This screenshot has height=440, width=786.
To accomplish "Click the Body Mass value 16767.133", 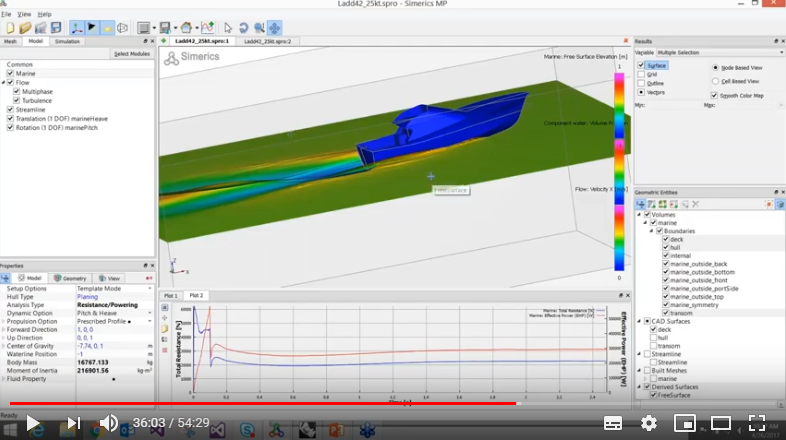I will (x=93, y=362).
